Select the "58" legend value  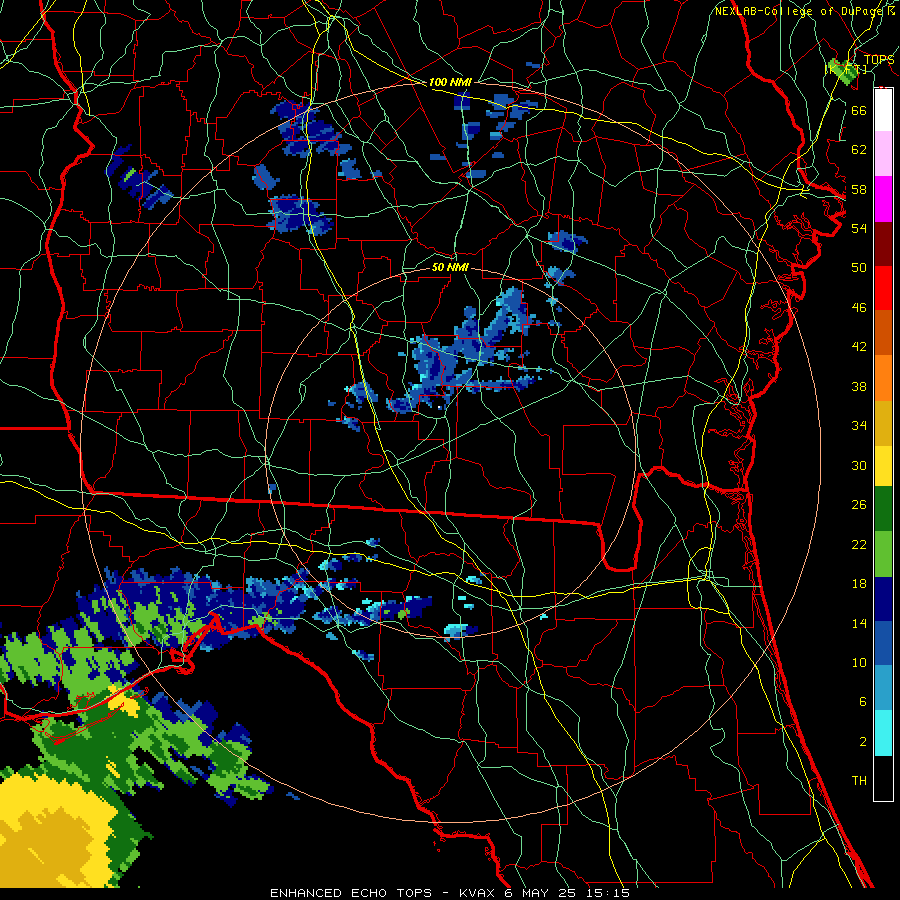pyautogui.click(x=859, y=189)
